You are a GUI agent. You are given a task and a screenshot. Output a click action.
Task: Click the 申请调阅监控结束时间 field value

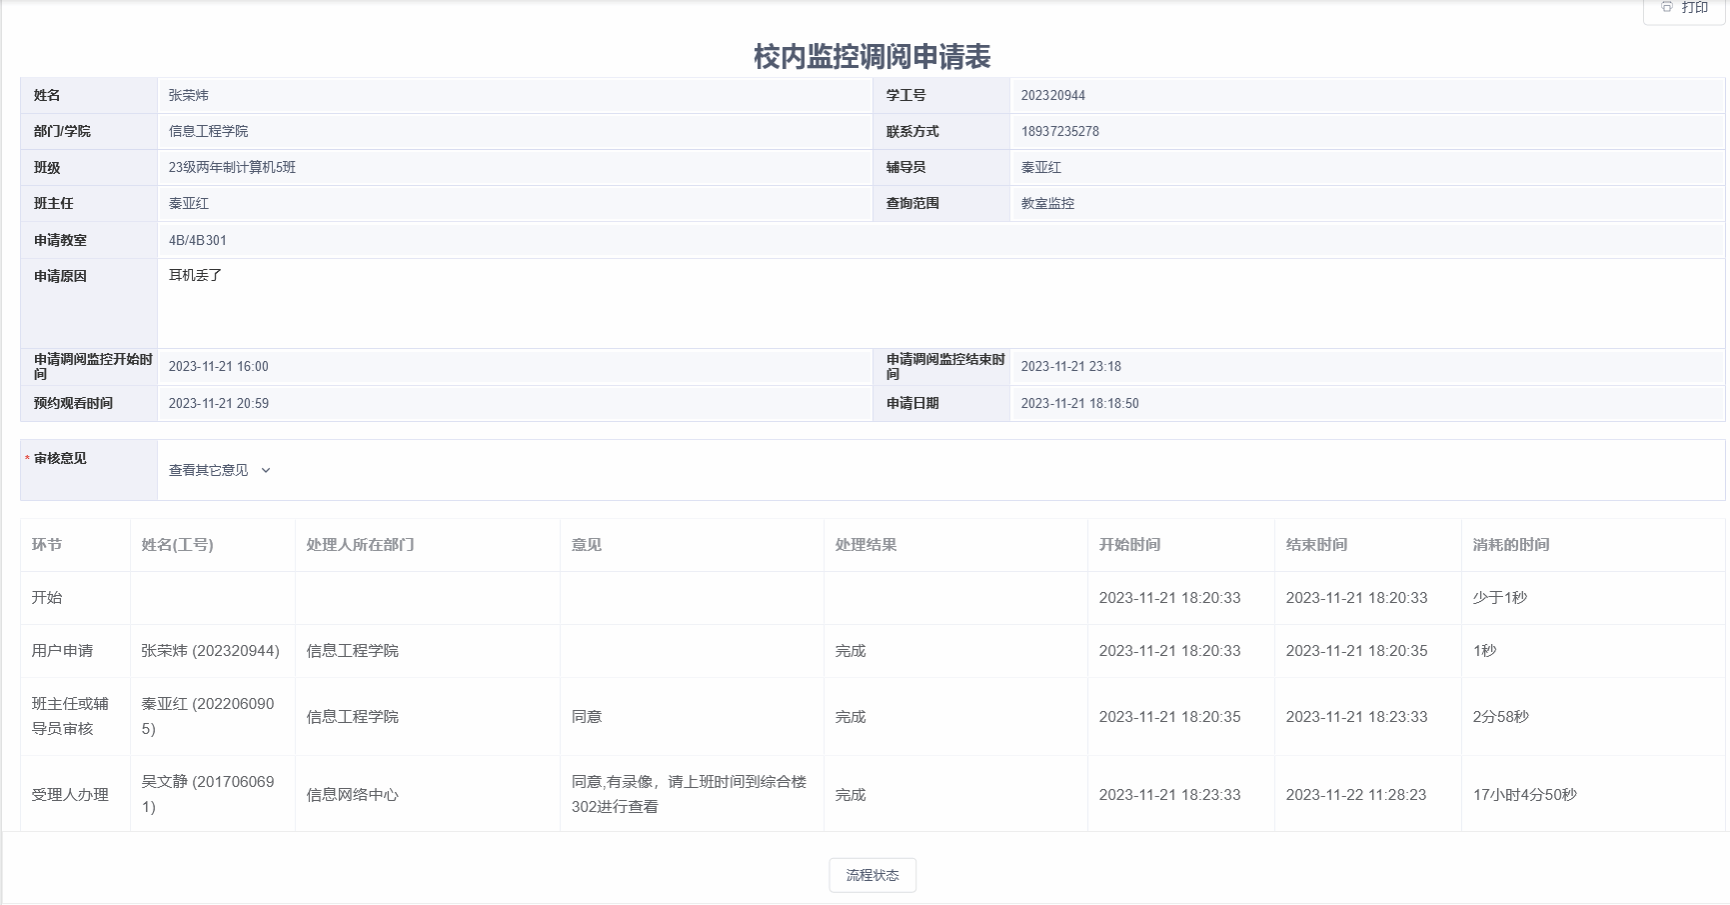click(1366, 367)
